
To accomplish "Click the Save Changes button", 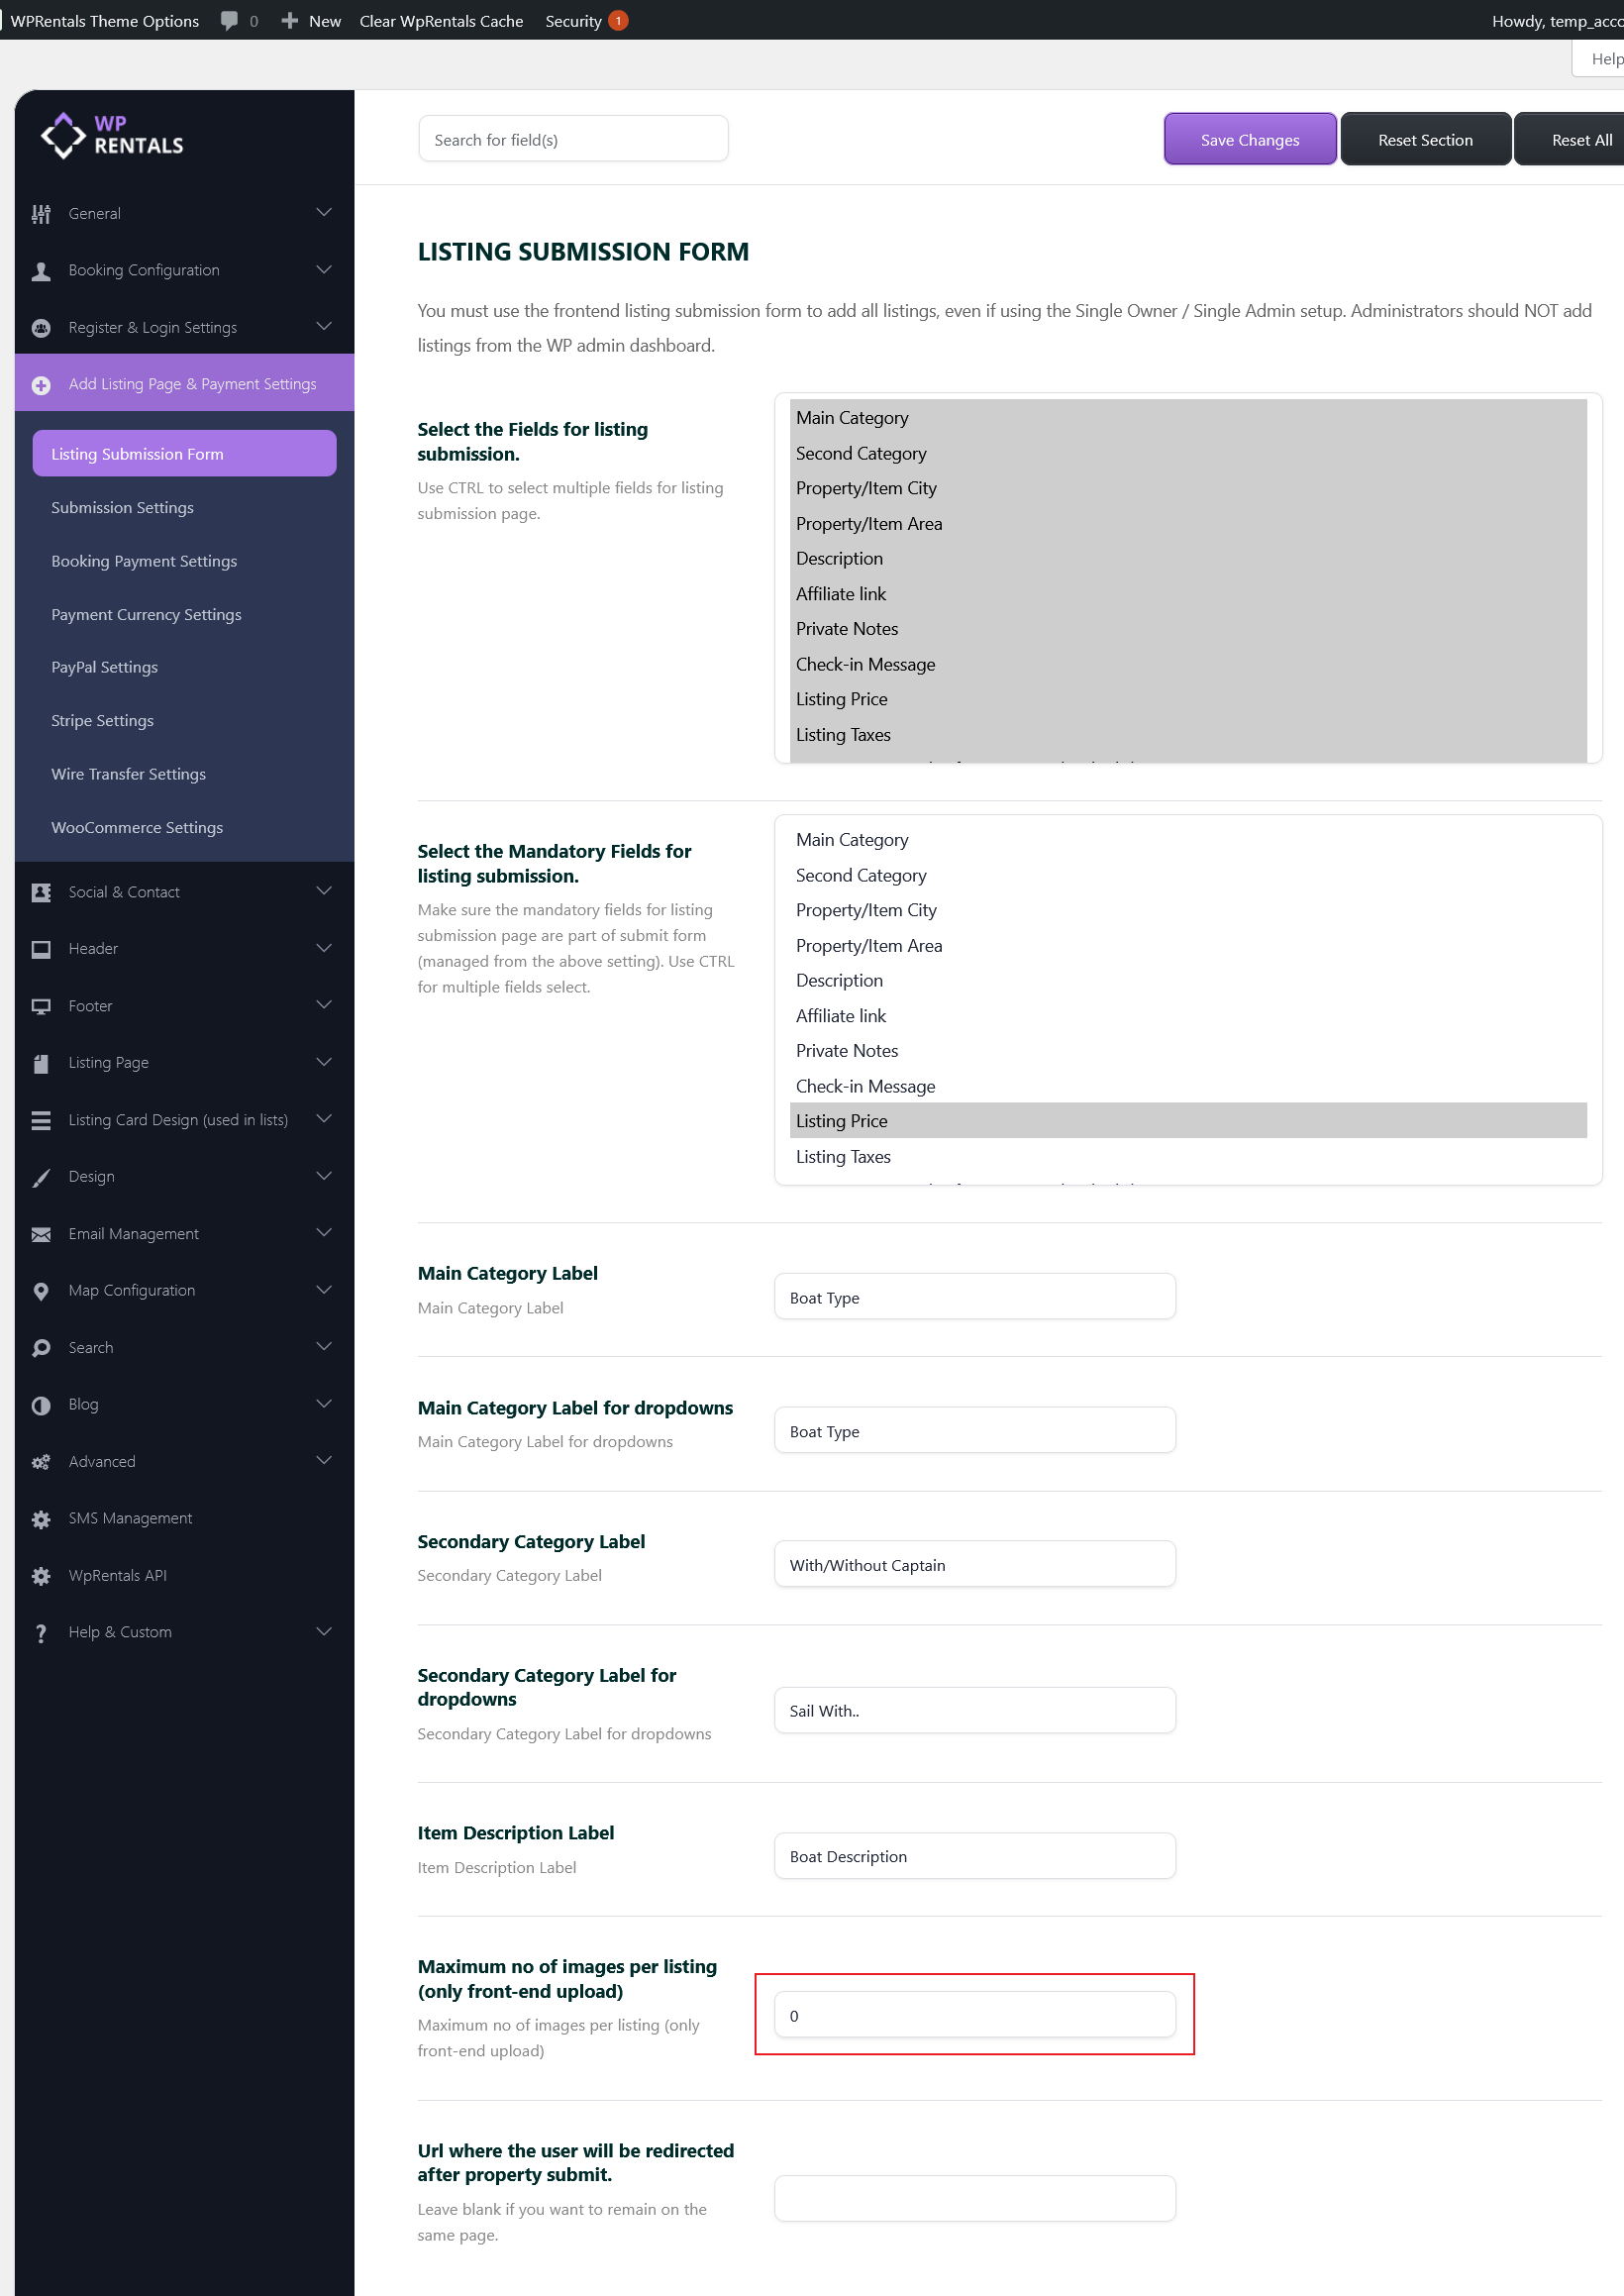I will tap(1249, 140).
